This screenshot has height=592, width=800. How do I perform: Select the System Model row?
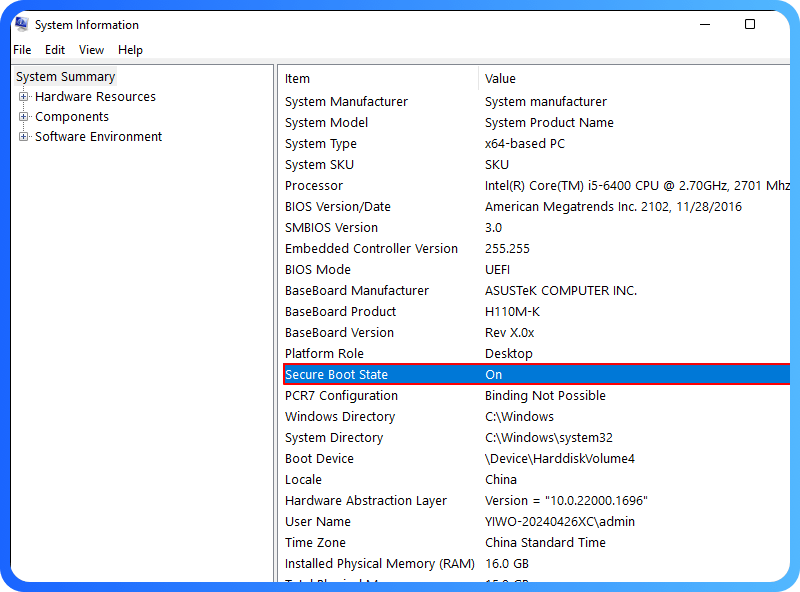tap(536, 122)
